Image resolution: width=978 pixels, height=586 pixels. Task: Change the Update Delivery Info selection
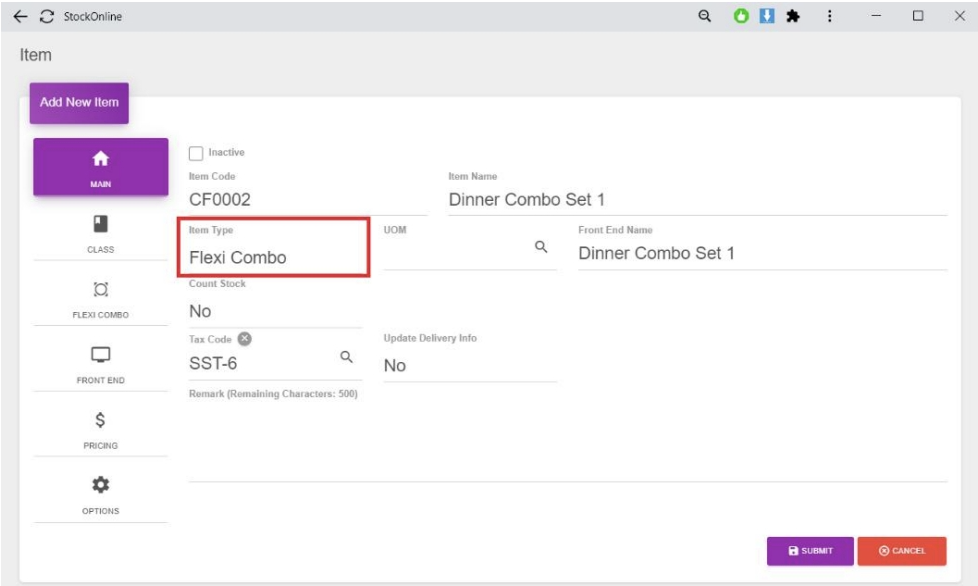(x=468, y=365)
